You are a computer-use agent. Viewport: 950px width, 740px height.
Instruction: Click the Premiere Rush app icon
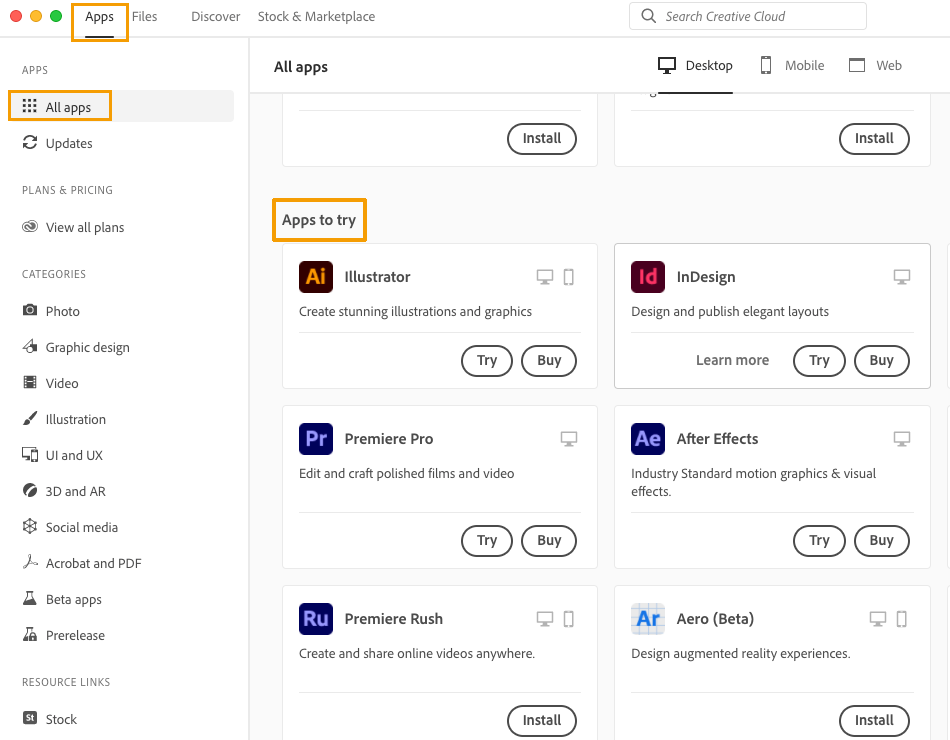click(316, 619)
